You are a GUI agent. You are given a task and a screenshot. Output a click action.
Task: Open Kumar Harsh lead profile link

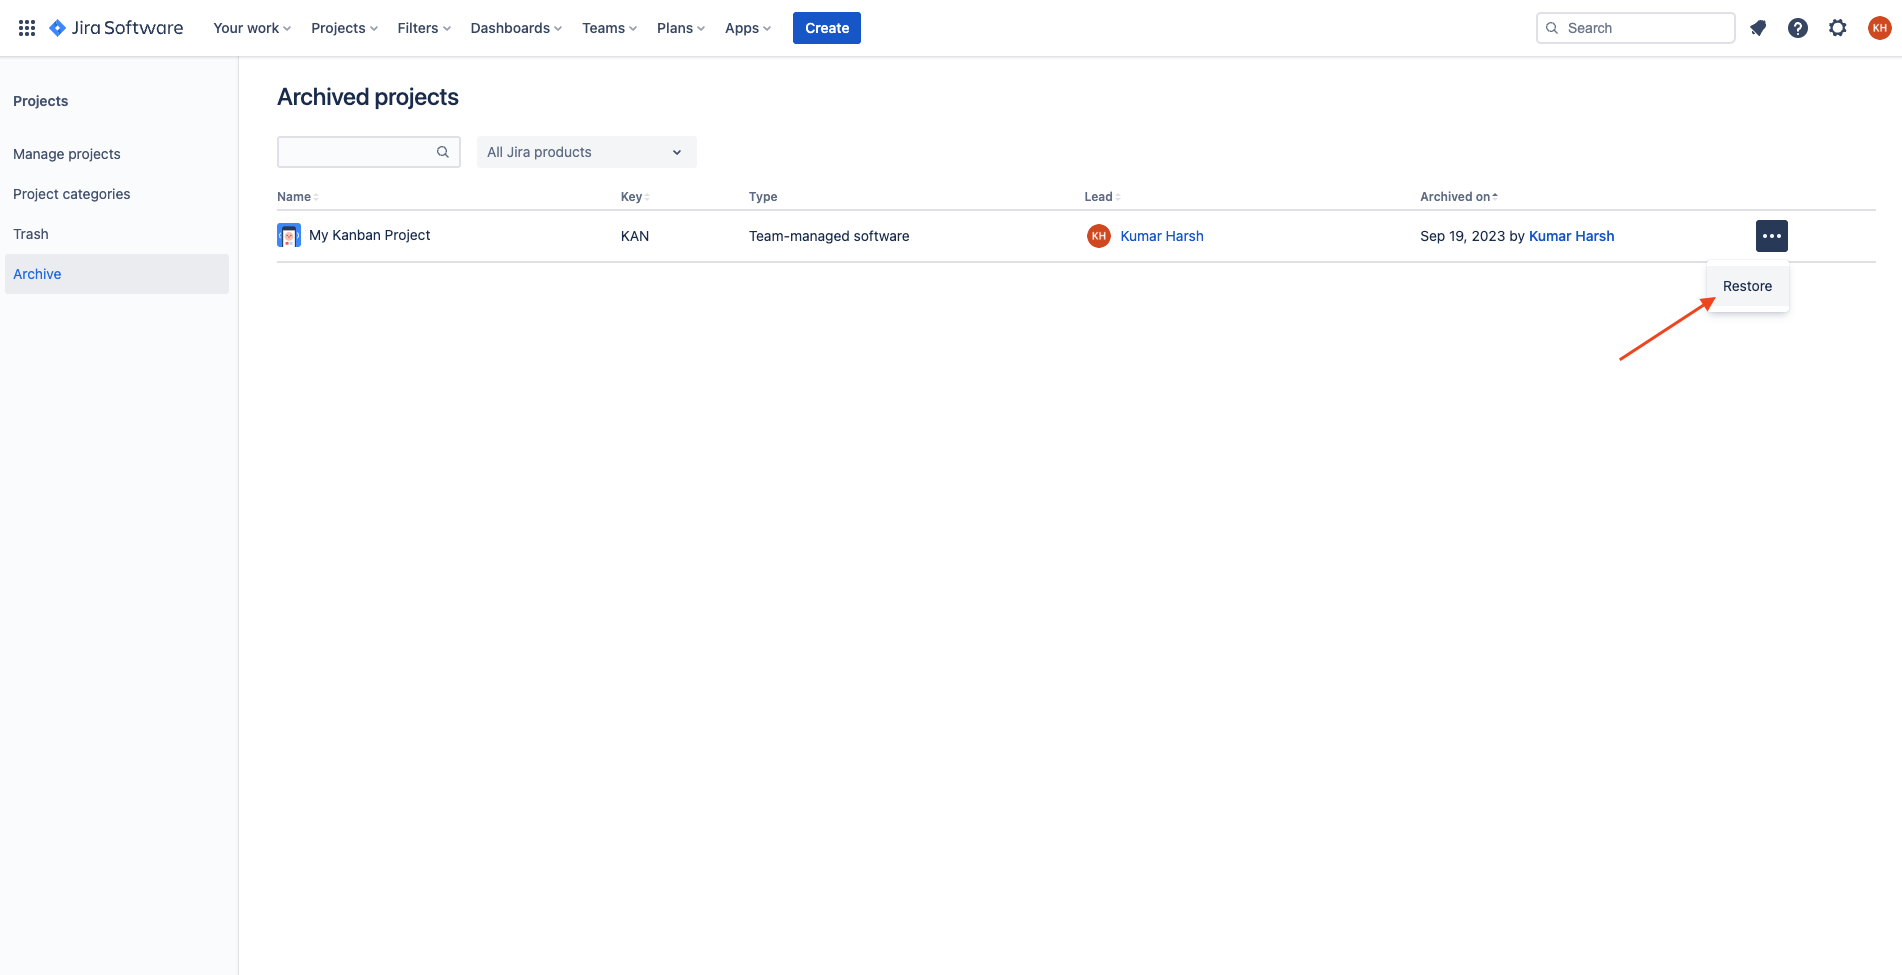[1161, 236]
